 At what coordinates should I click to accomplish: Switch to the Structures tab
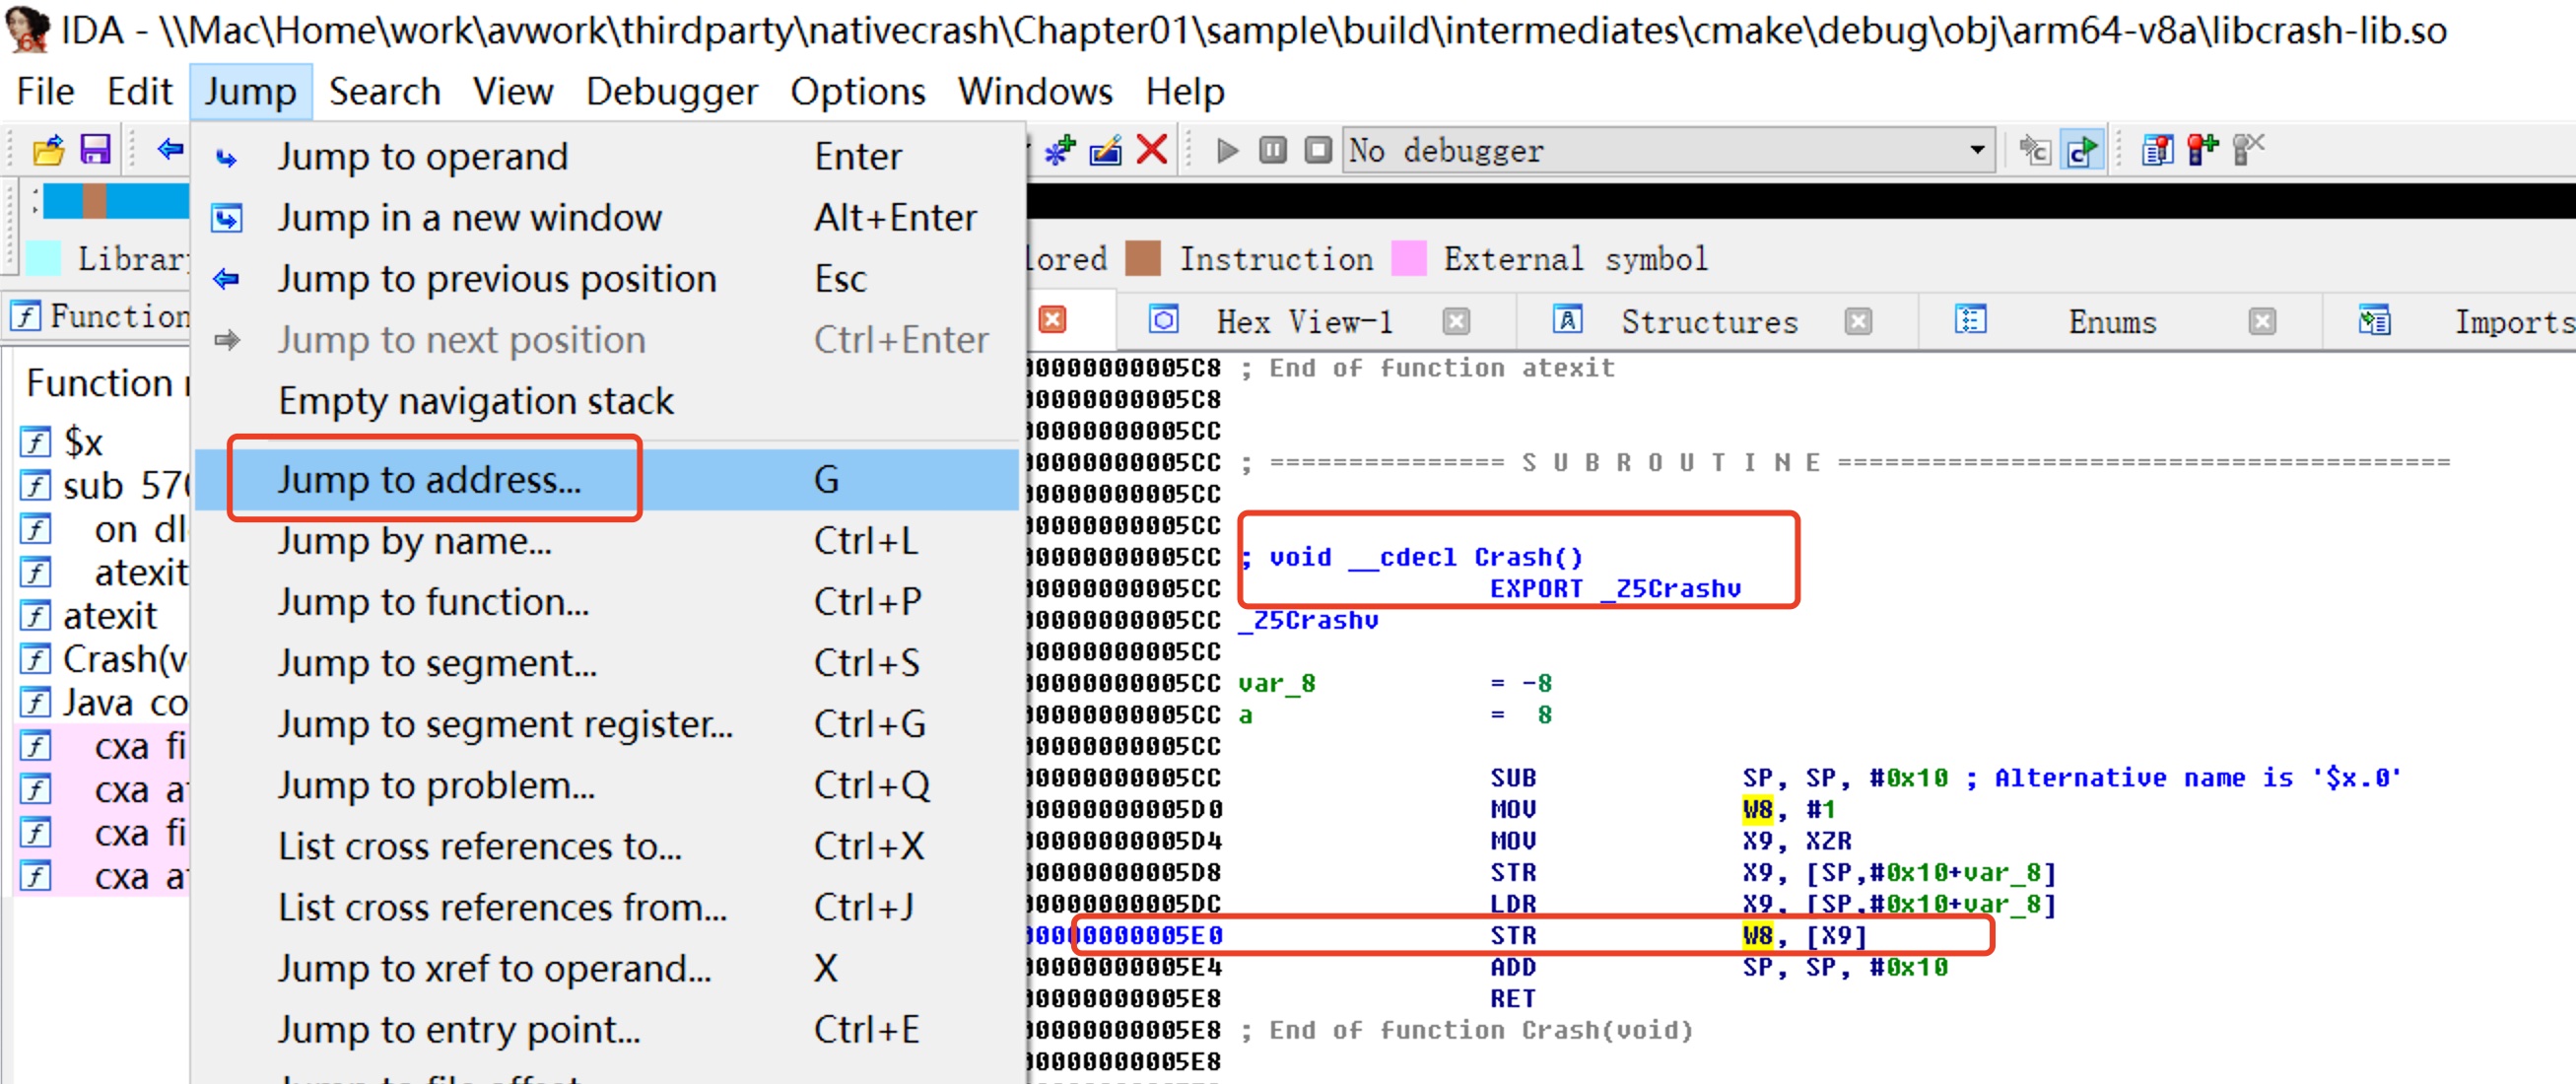tap(1708, 322)
